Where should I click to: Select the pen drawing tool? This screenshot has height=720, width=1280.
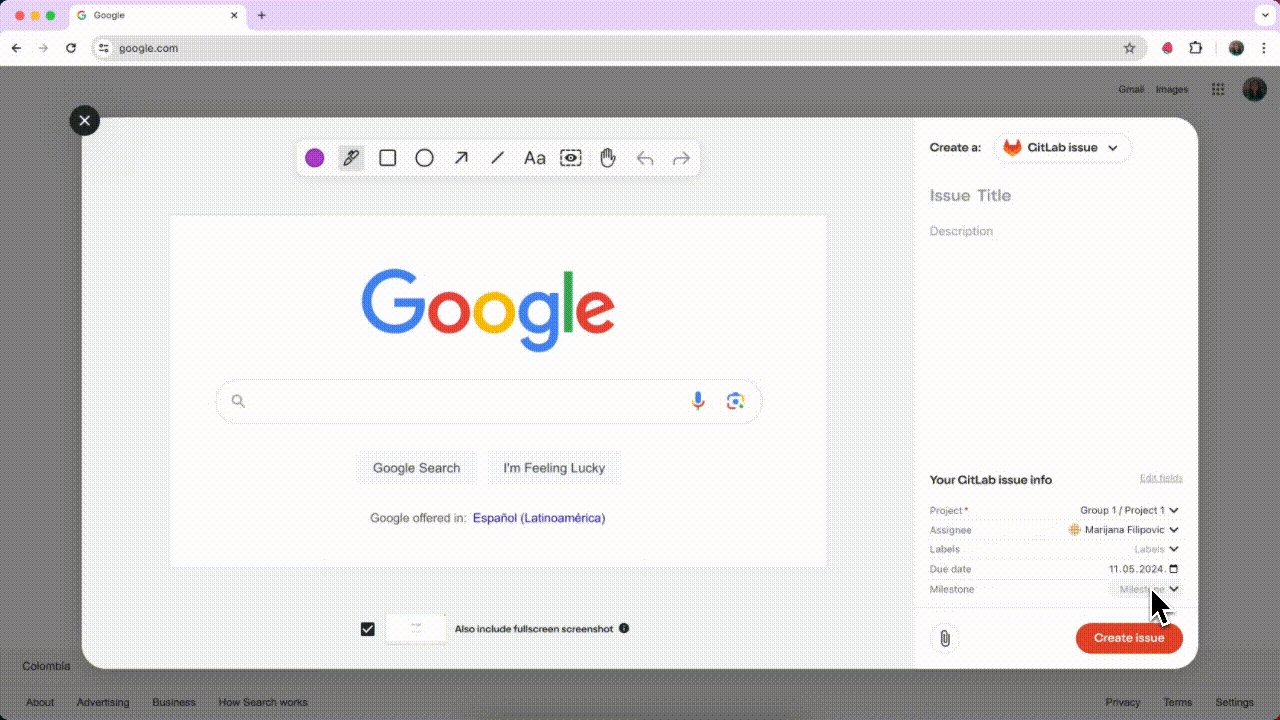point(350,158)
